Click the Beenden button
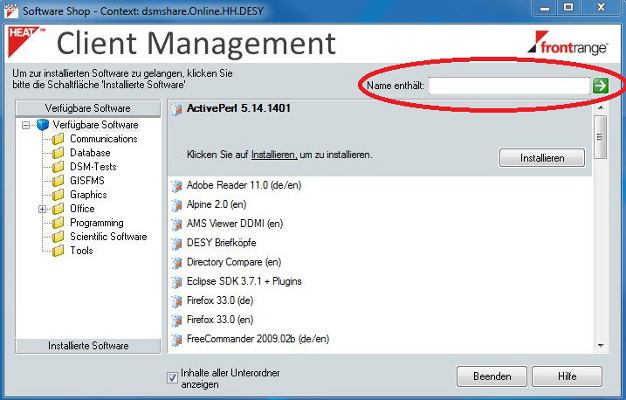 [x=492, y=376]
